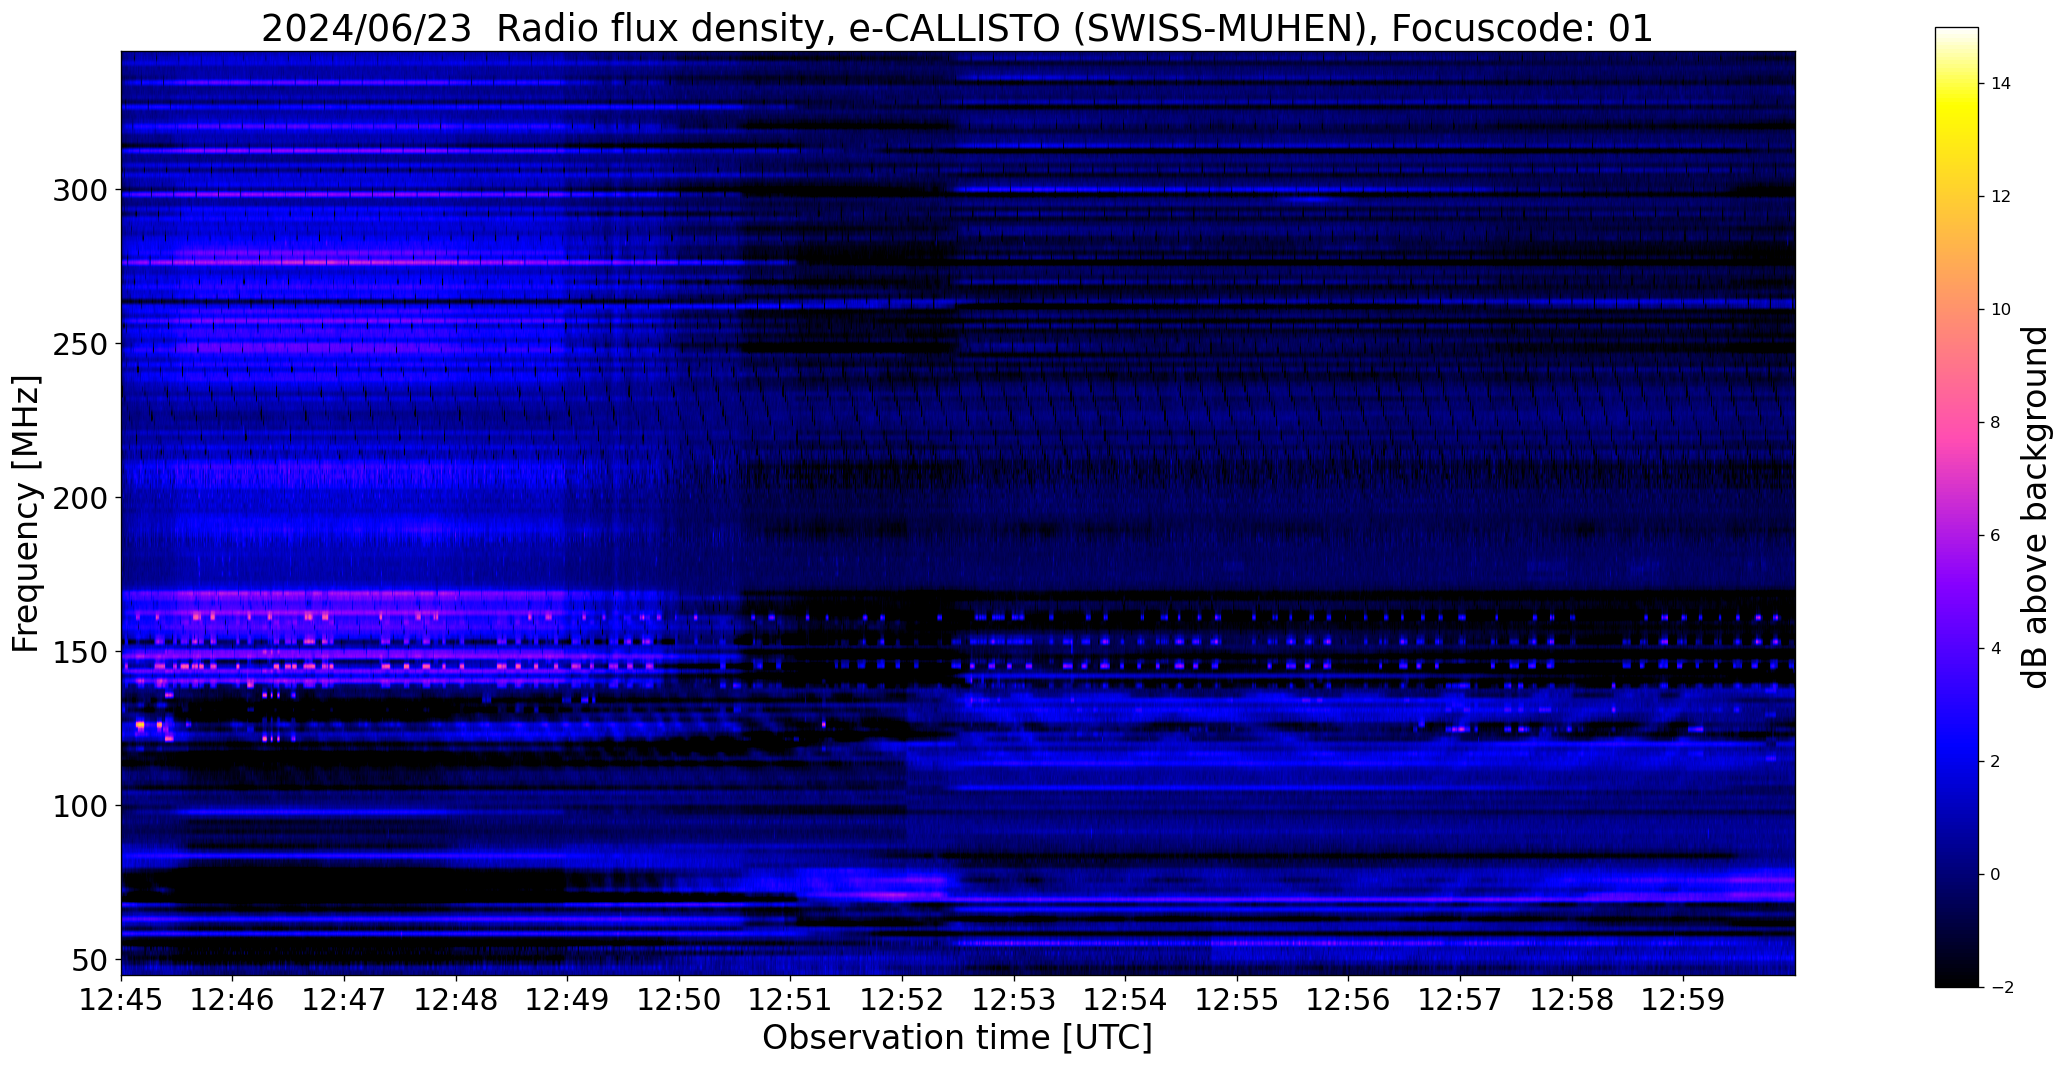
Task: Click the 12:45 time tick label
Action: click(x=121, y=999)
